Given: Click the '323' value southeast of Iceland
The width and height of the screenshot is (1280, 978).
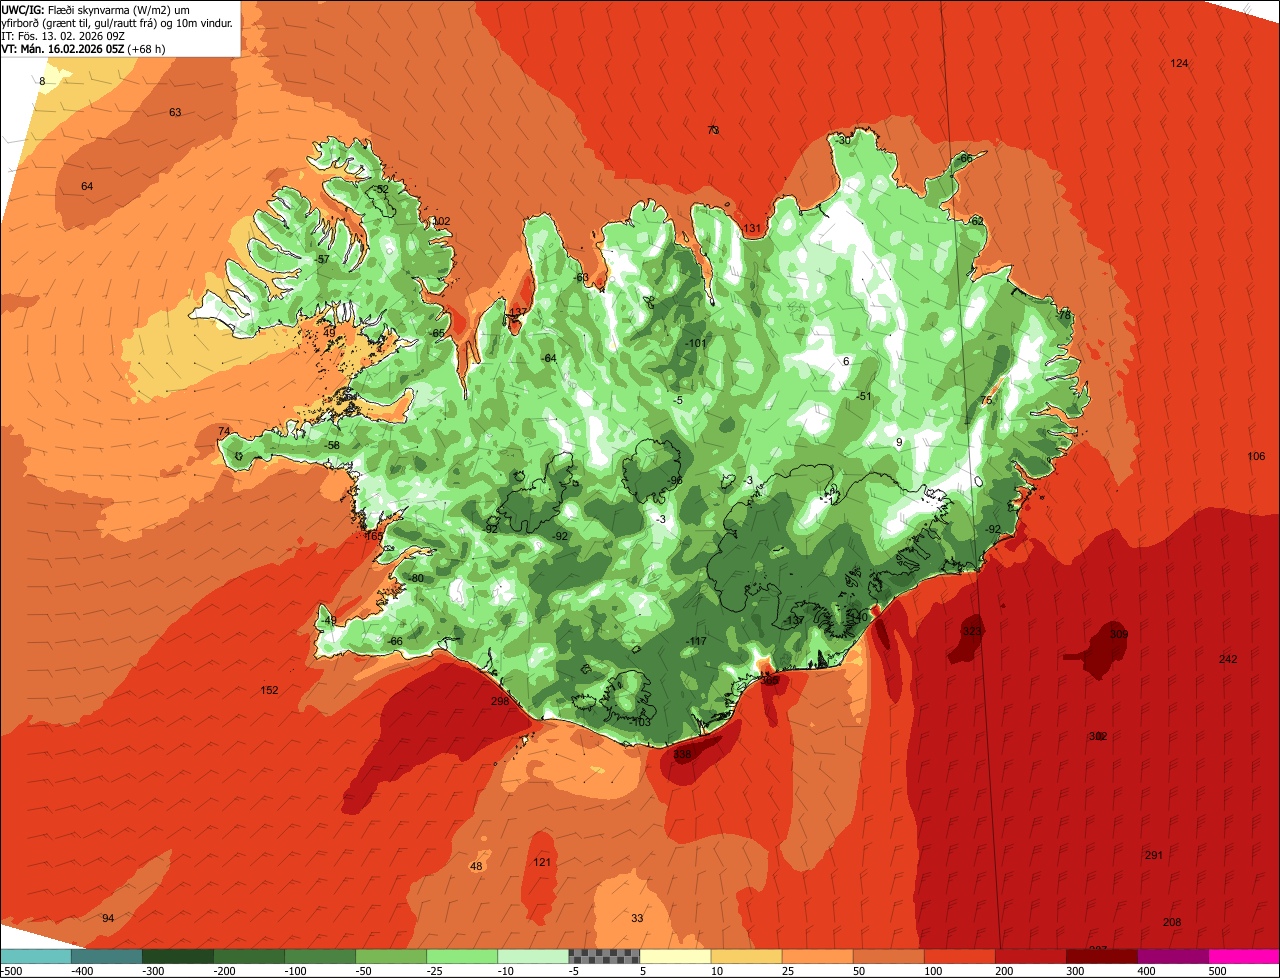Looking at the screenshot, I should click(x=972, y=632).
